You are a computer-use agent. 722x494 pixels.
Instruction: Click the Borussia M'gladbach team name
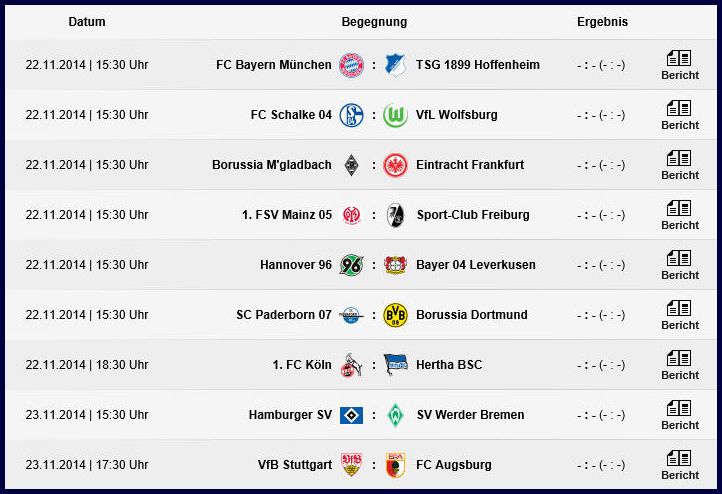coord(272,165)
